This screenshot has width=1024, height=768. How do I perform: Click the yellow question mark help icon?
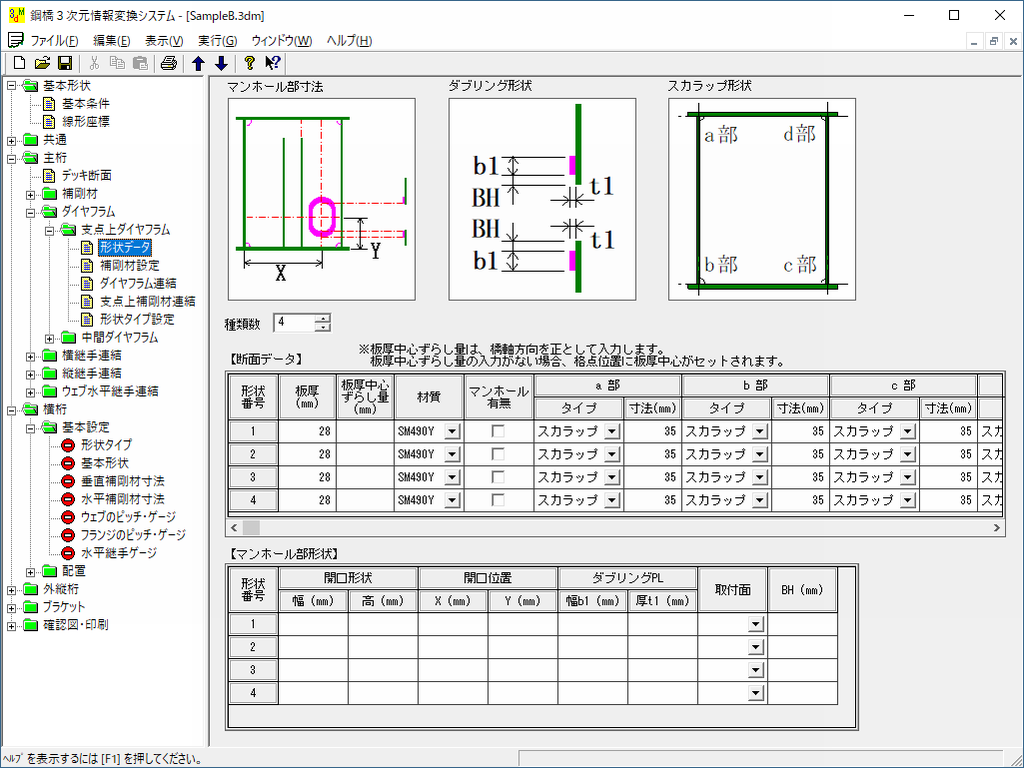(250, 63)
